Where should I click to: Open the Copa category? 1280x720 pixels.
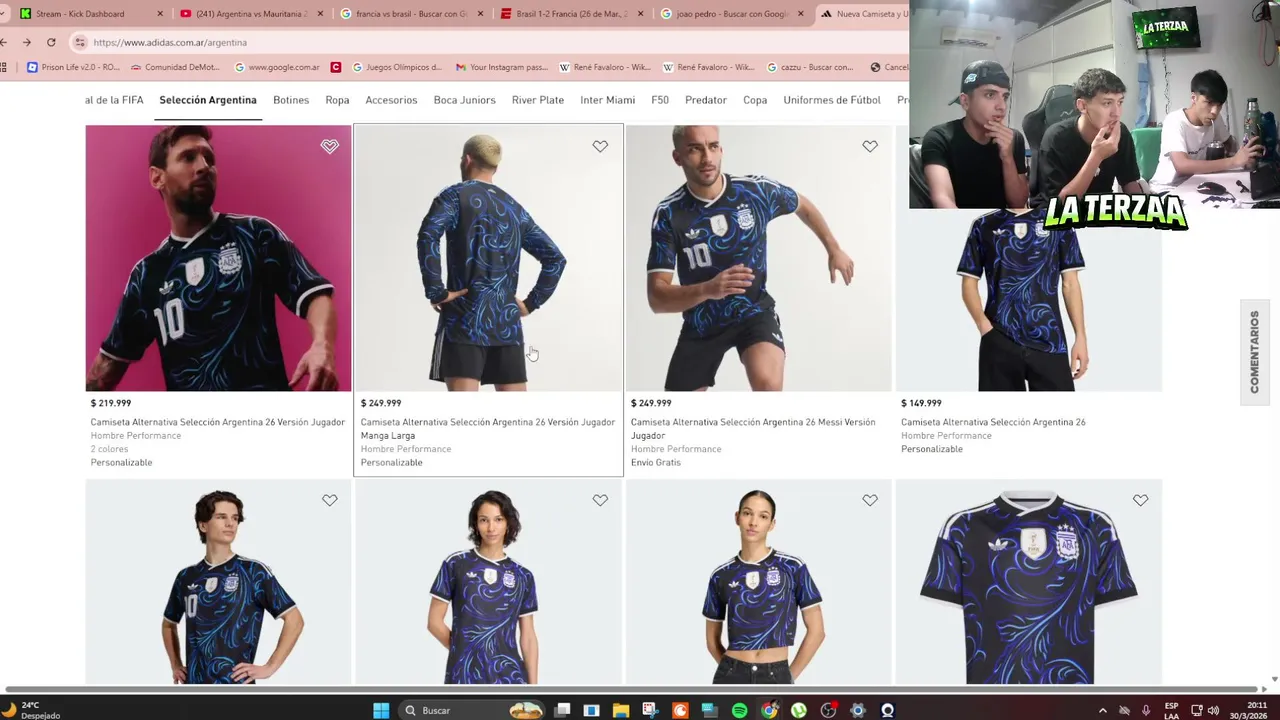(x=755, y=100)
